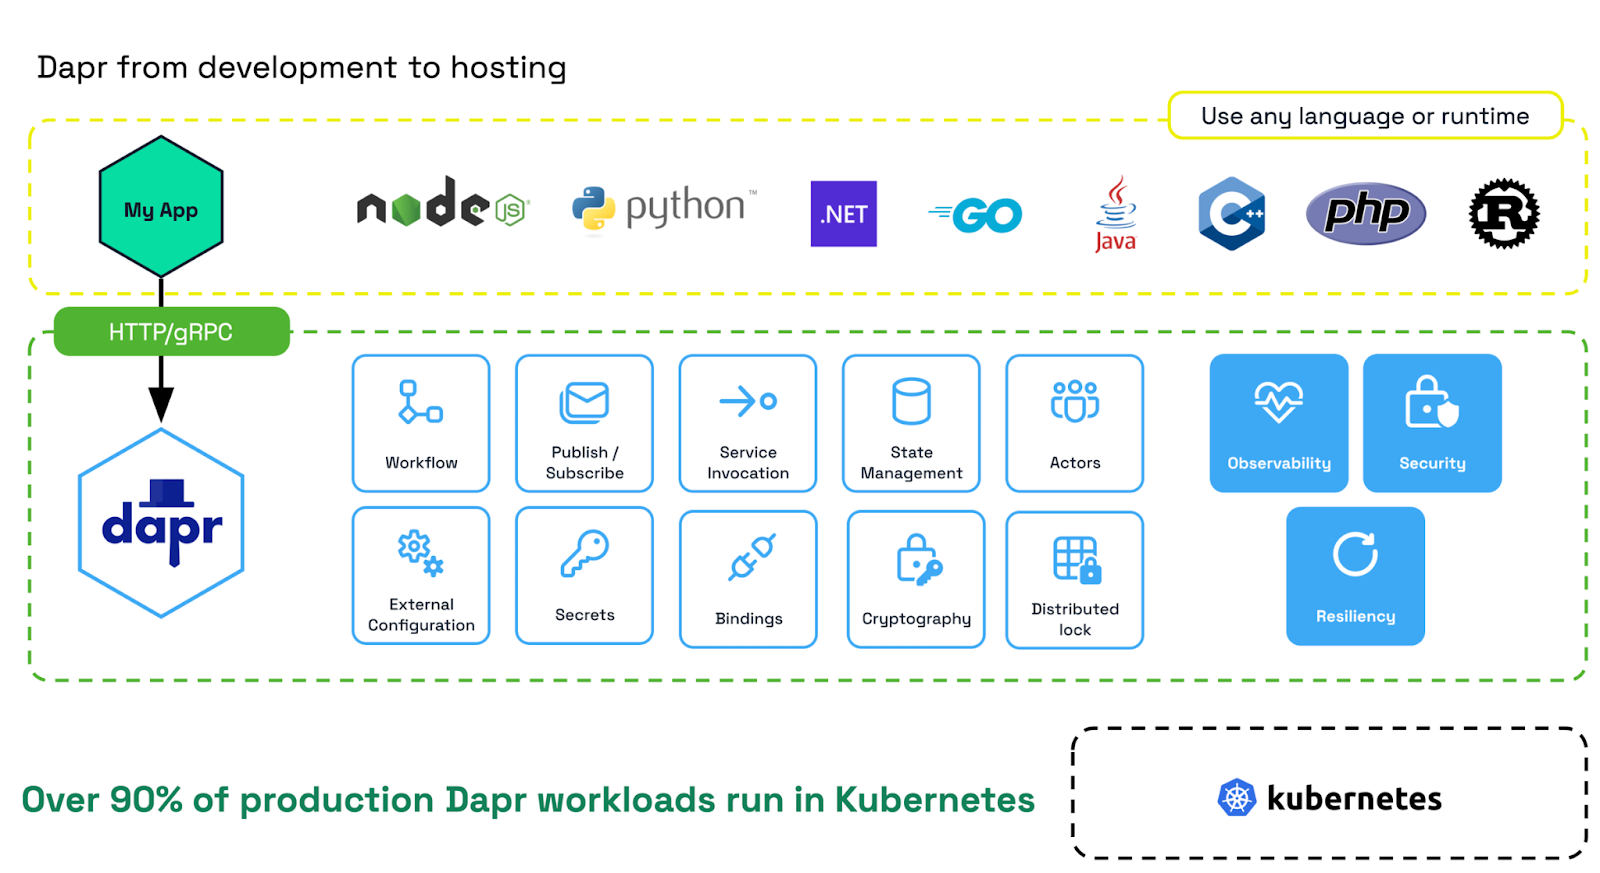The image size is (1600, 873).
Task: Select the Python logo
Action: coord(663,209)
